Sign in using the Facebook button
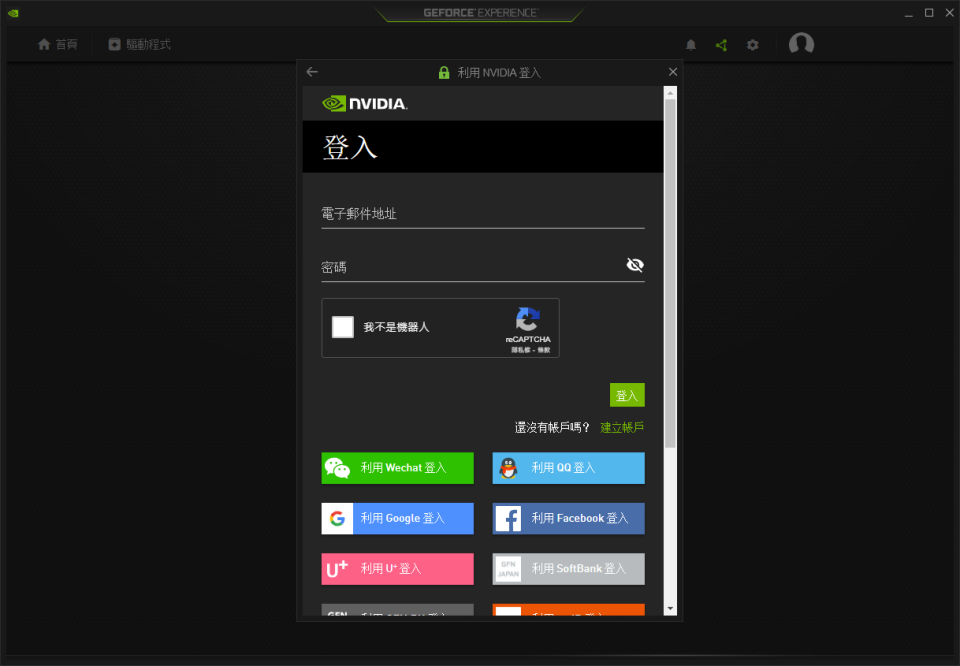 point(568,518)
